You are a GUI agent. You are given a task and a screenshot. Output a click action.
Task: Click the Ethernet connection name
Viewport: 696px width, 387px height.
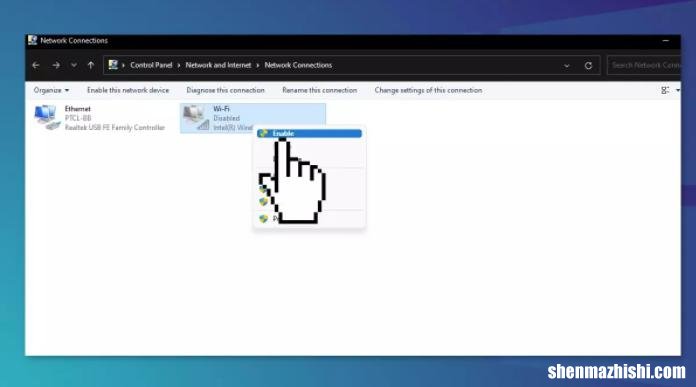click(78, 109)
